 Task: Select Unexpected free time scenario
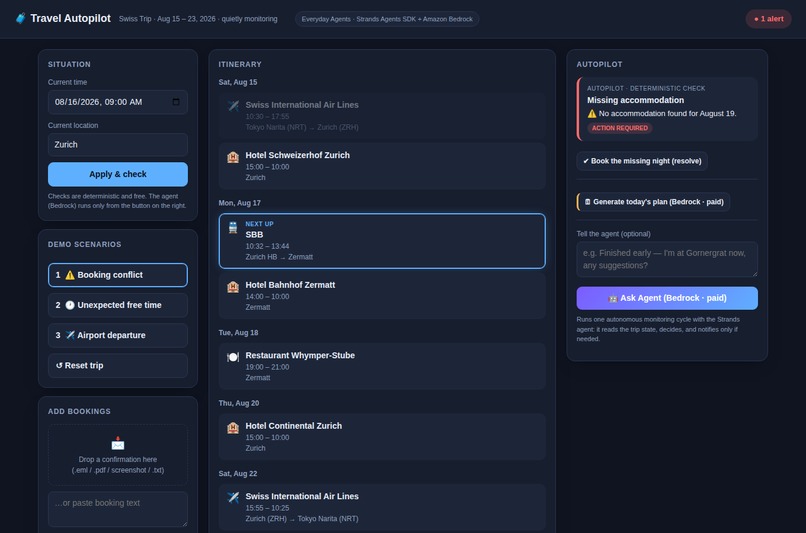[118, 305]
